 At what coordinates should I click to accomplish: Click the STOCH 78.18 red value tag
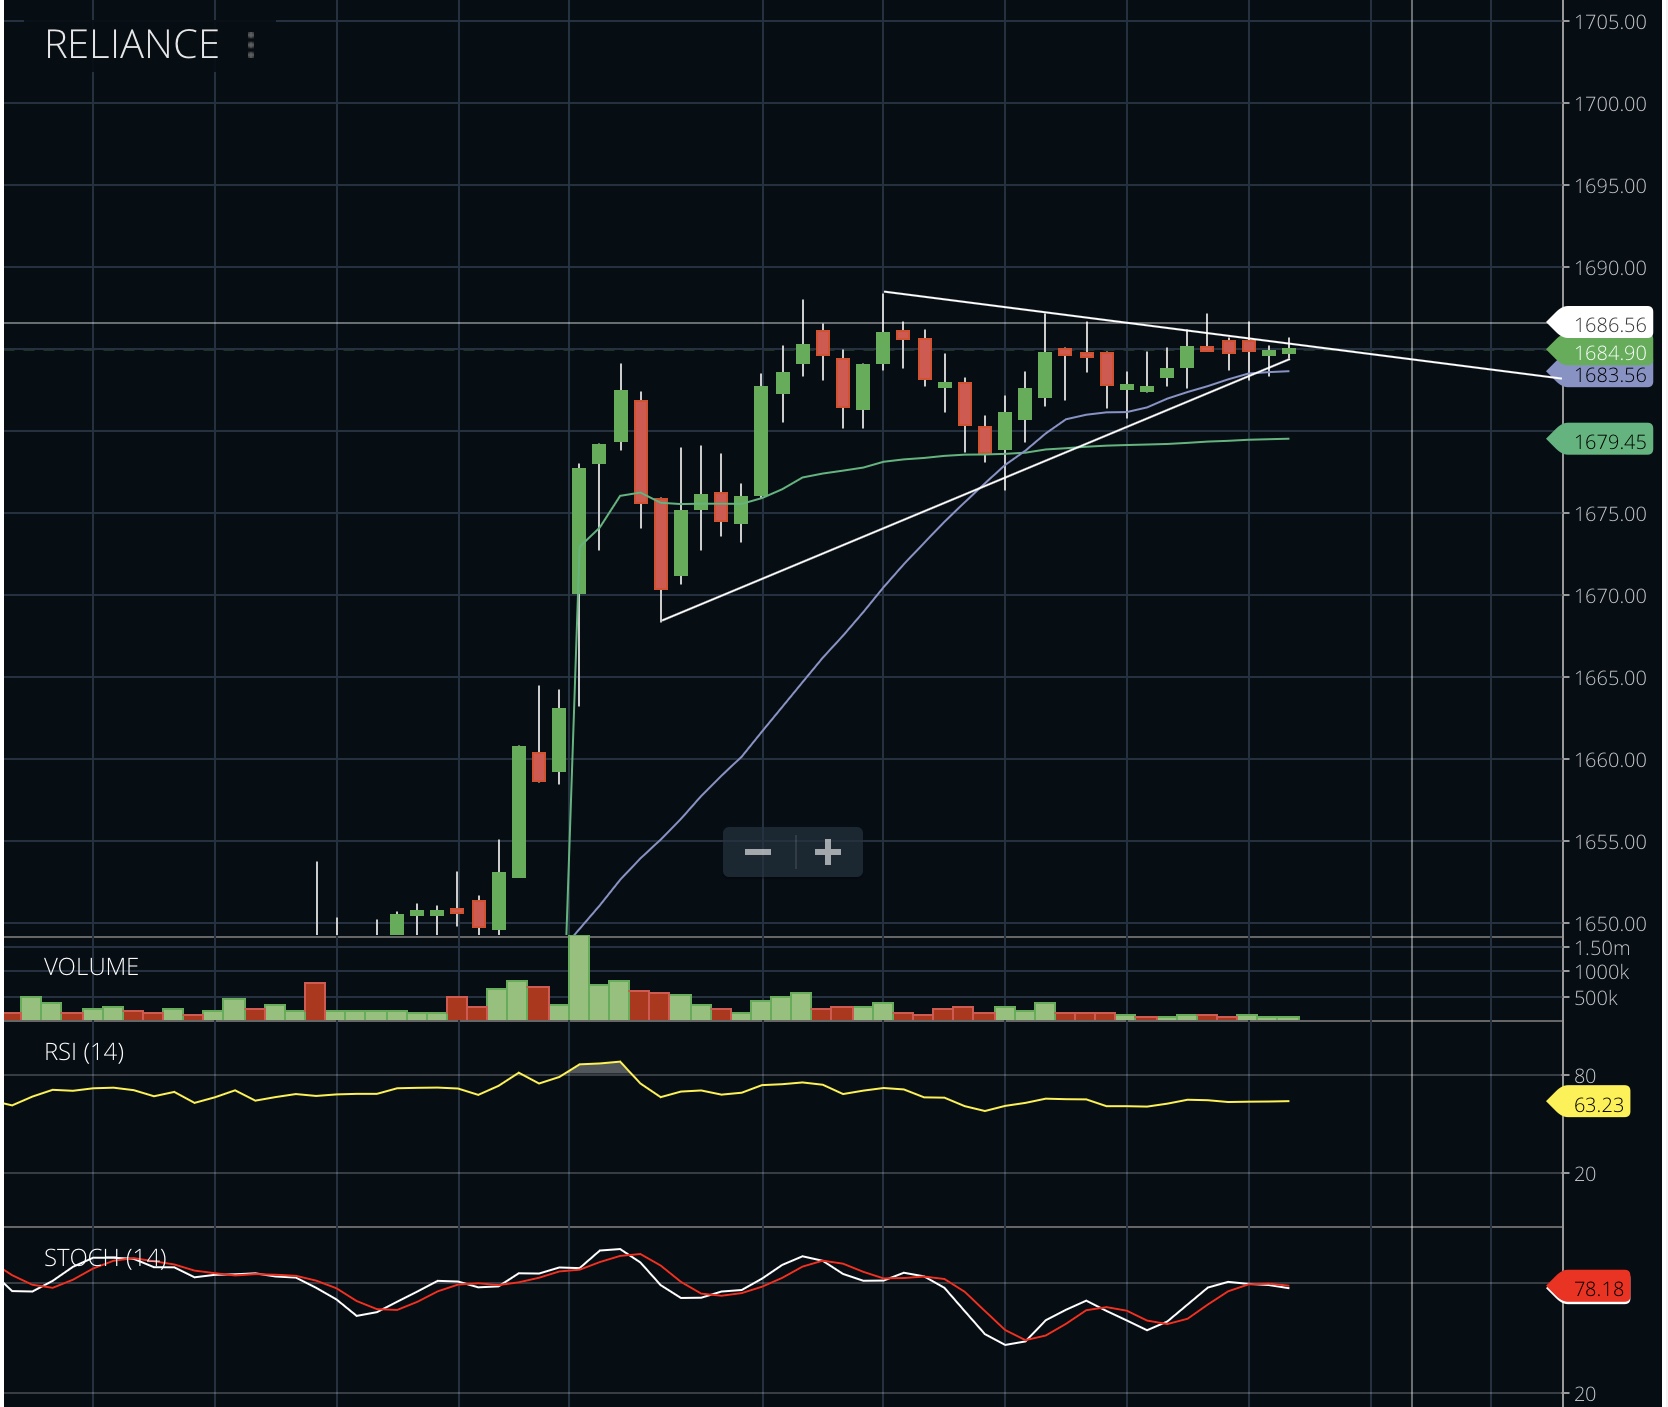(x=1590, y=1288)
